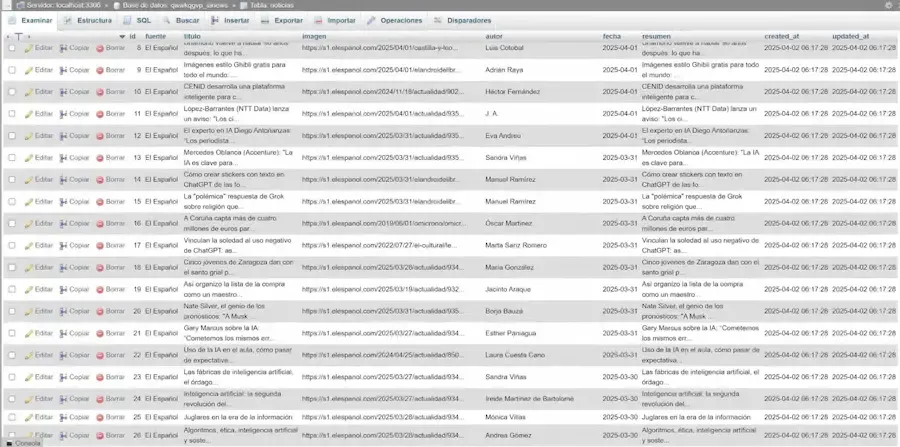Click the red Borrar icon for row 14
Image resolution: width=900 pixels, height=447 pixels.
(x=100, y=180)
